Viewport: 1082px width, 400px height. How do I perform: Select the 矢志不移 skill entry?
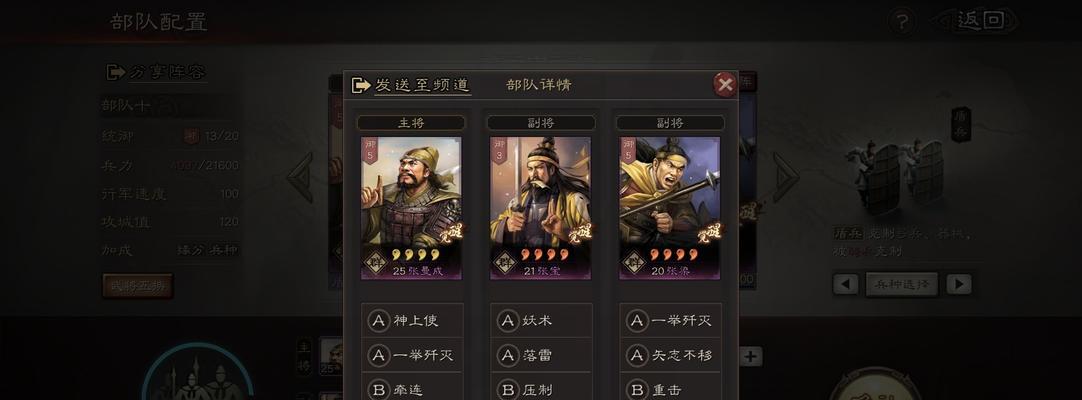[x=670, y=355]
